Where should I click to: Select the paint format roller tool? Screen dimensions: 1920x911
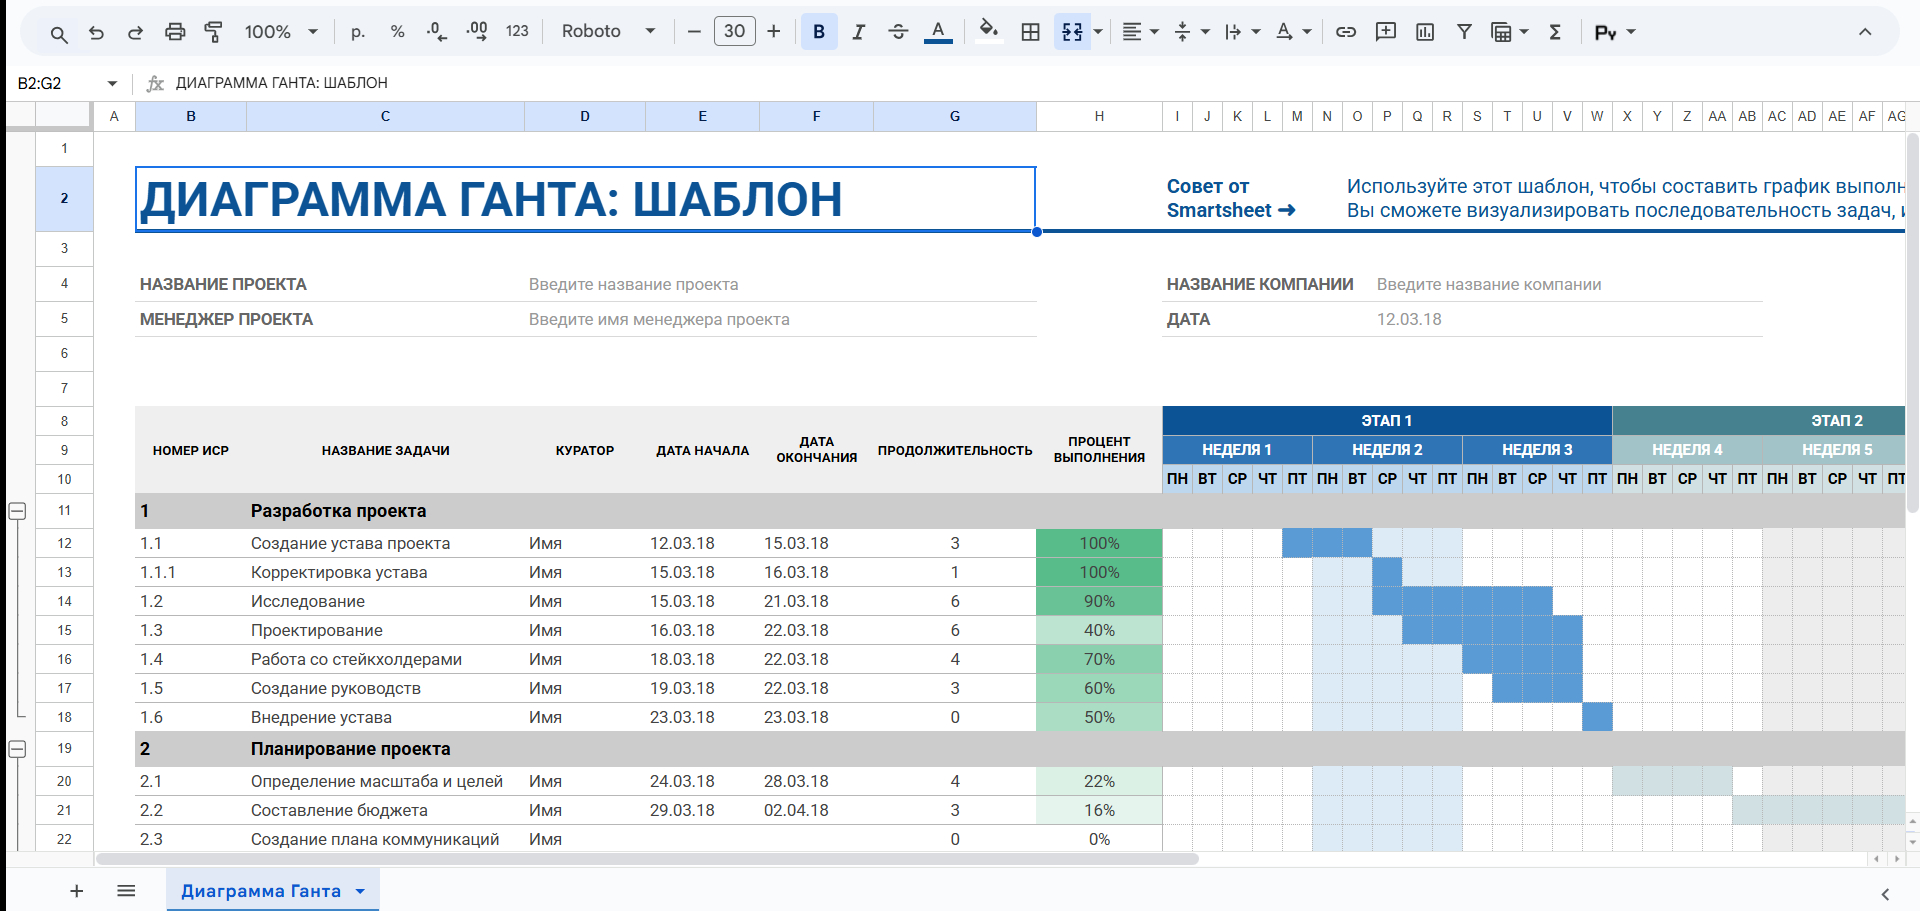(213, 32)
